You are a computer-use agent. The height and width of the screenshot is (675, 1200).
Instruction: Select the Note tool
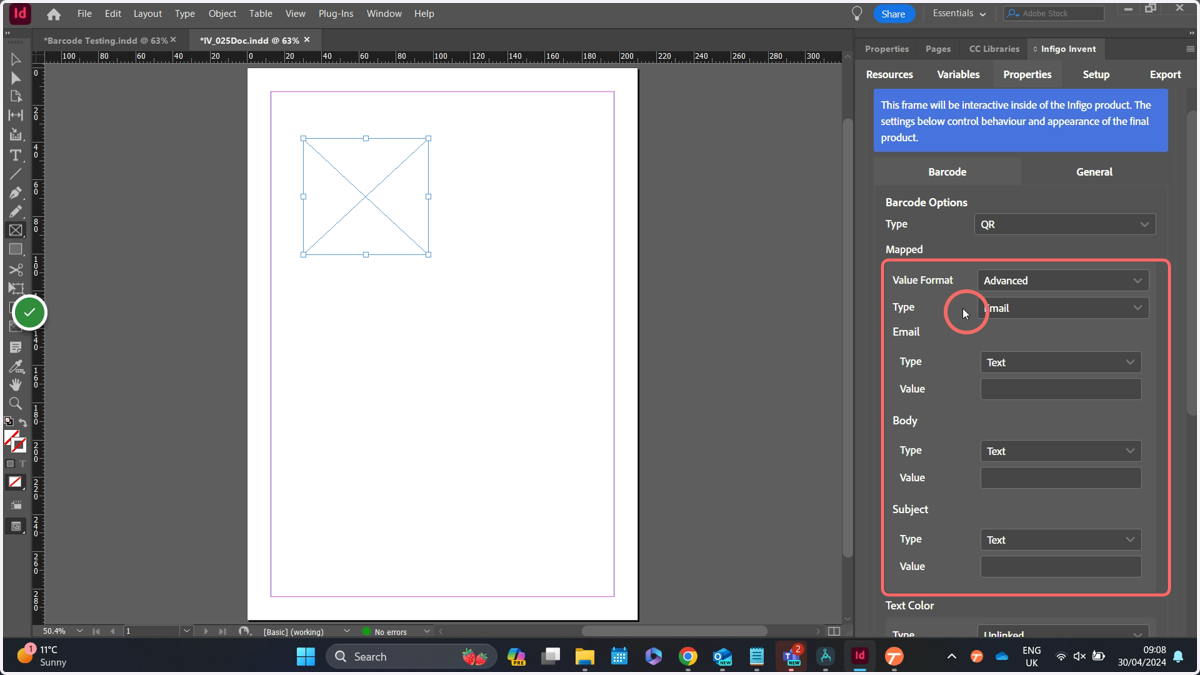pyautogui.click(x=16, y=347)
